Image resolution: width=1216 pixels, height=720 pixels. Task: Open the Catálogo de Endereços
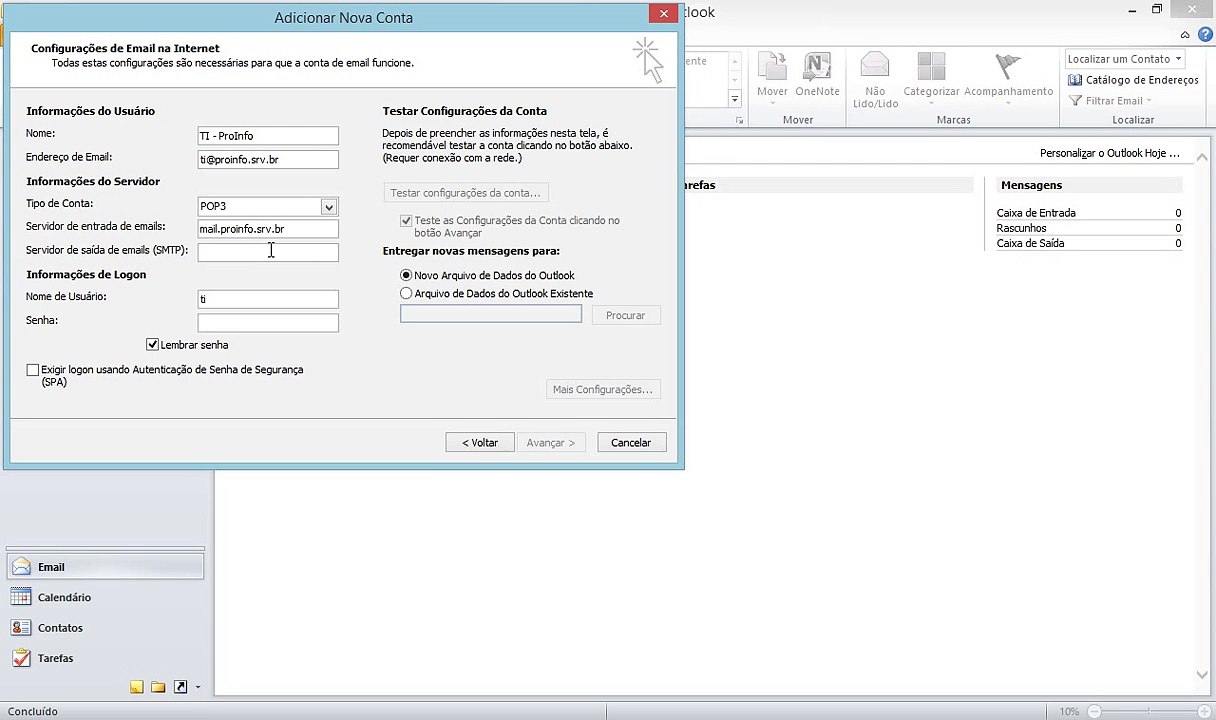point(1133,80)
